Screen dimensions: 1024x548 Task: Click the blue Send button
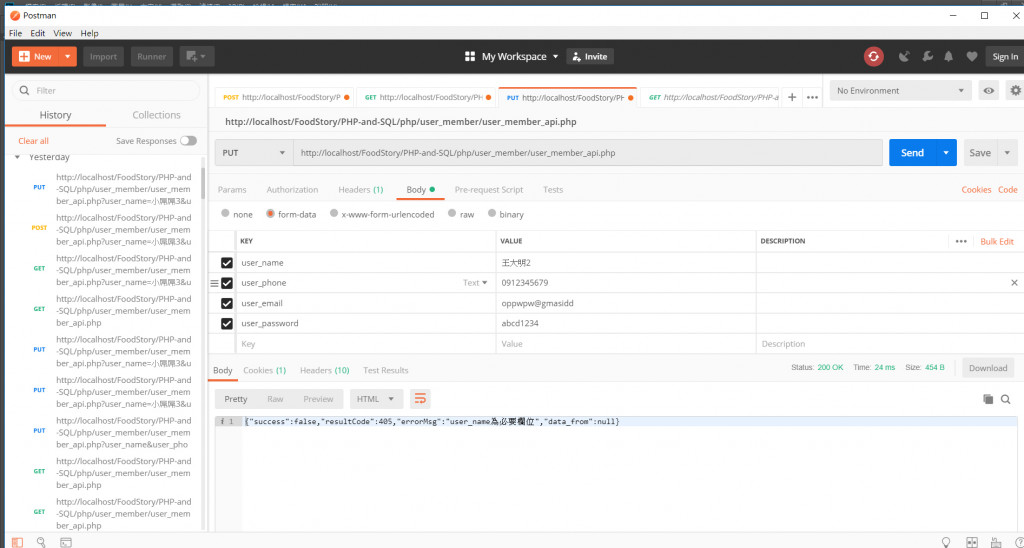tap(912, 153)
